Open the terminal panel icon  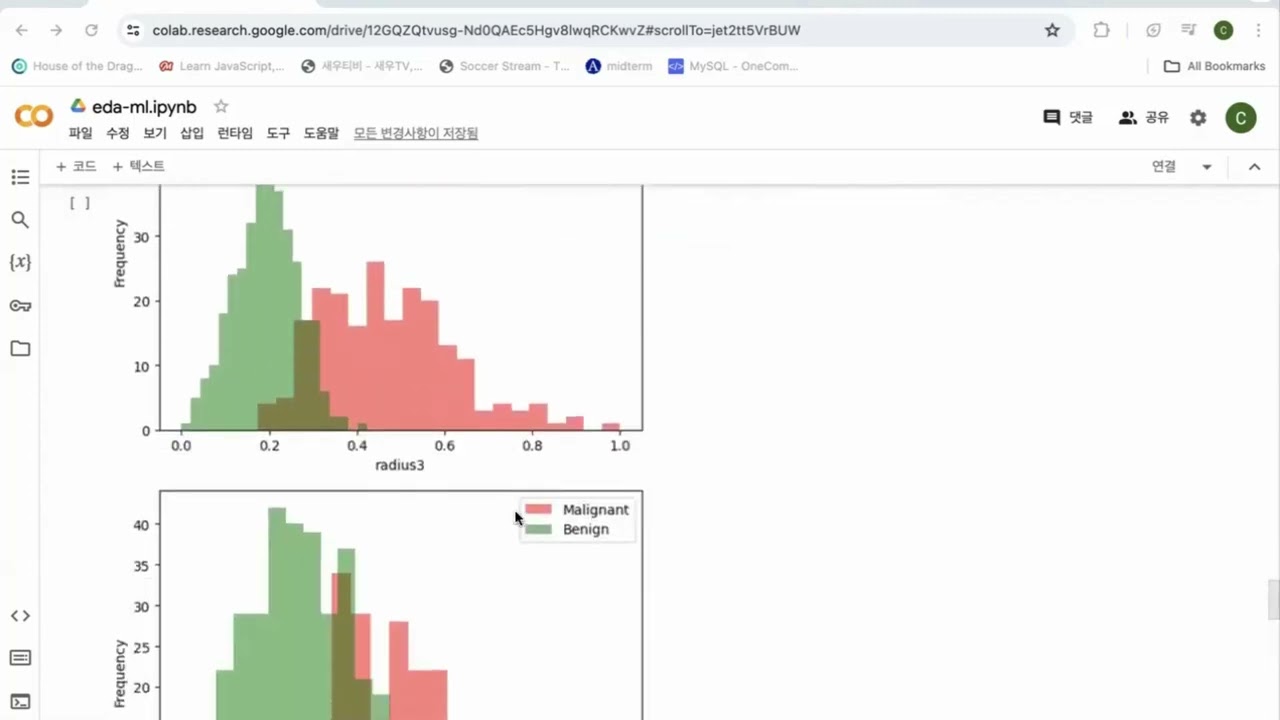[20, 701]
